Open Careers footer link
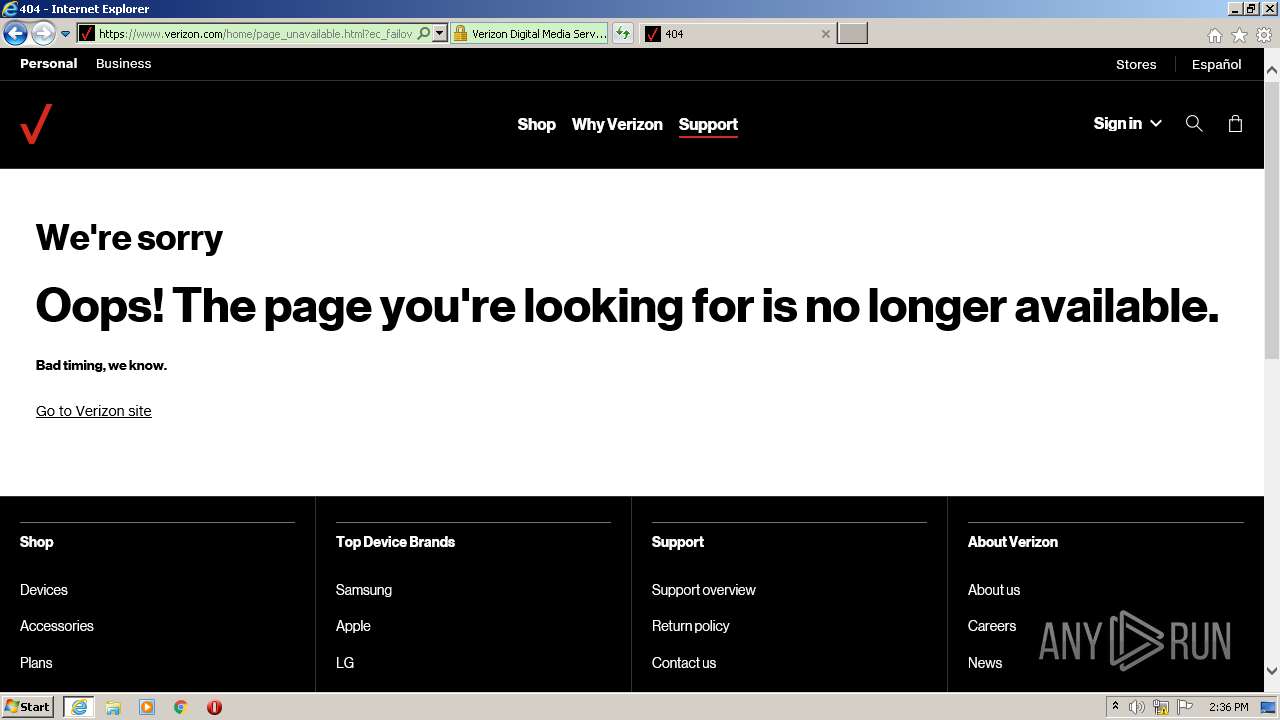 click(x=992, y=626)
